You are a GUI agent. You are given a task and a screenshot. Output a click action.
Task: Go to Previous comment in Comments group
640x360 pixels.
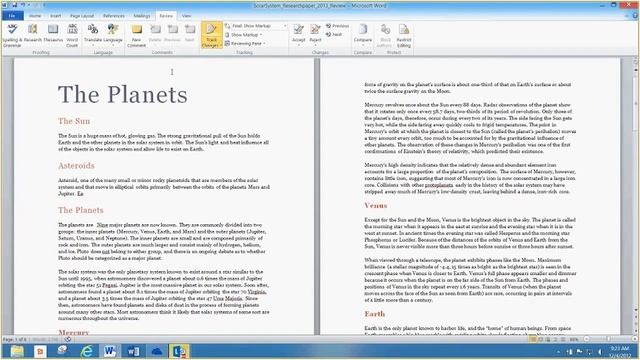click(x=172, y=33)
